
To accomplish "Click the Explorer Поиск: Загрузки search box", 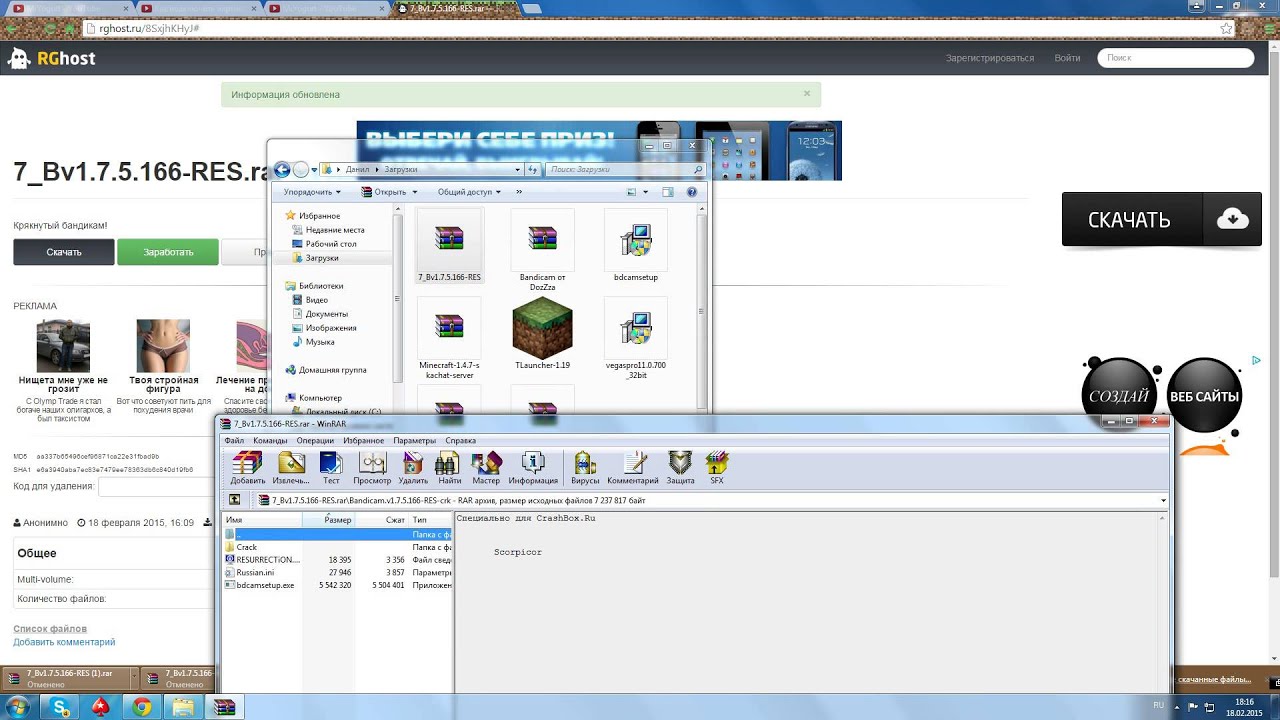I will point(626,170).
